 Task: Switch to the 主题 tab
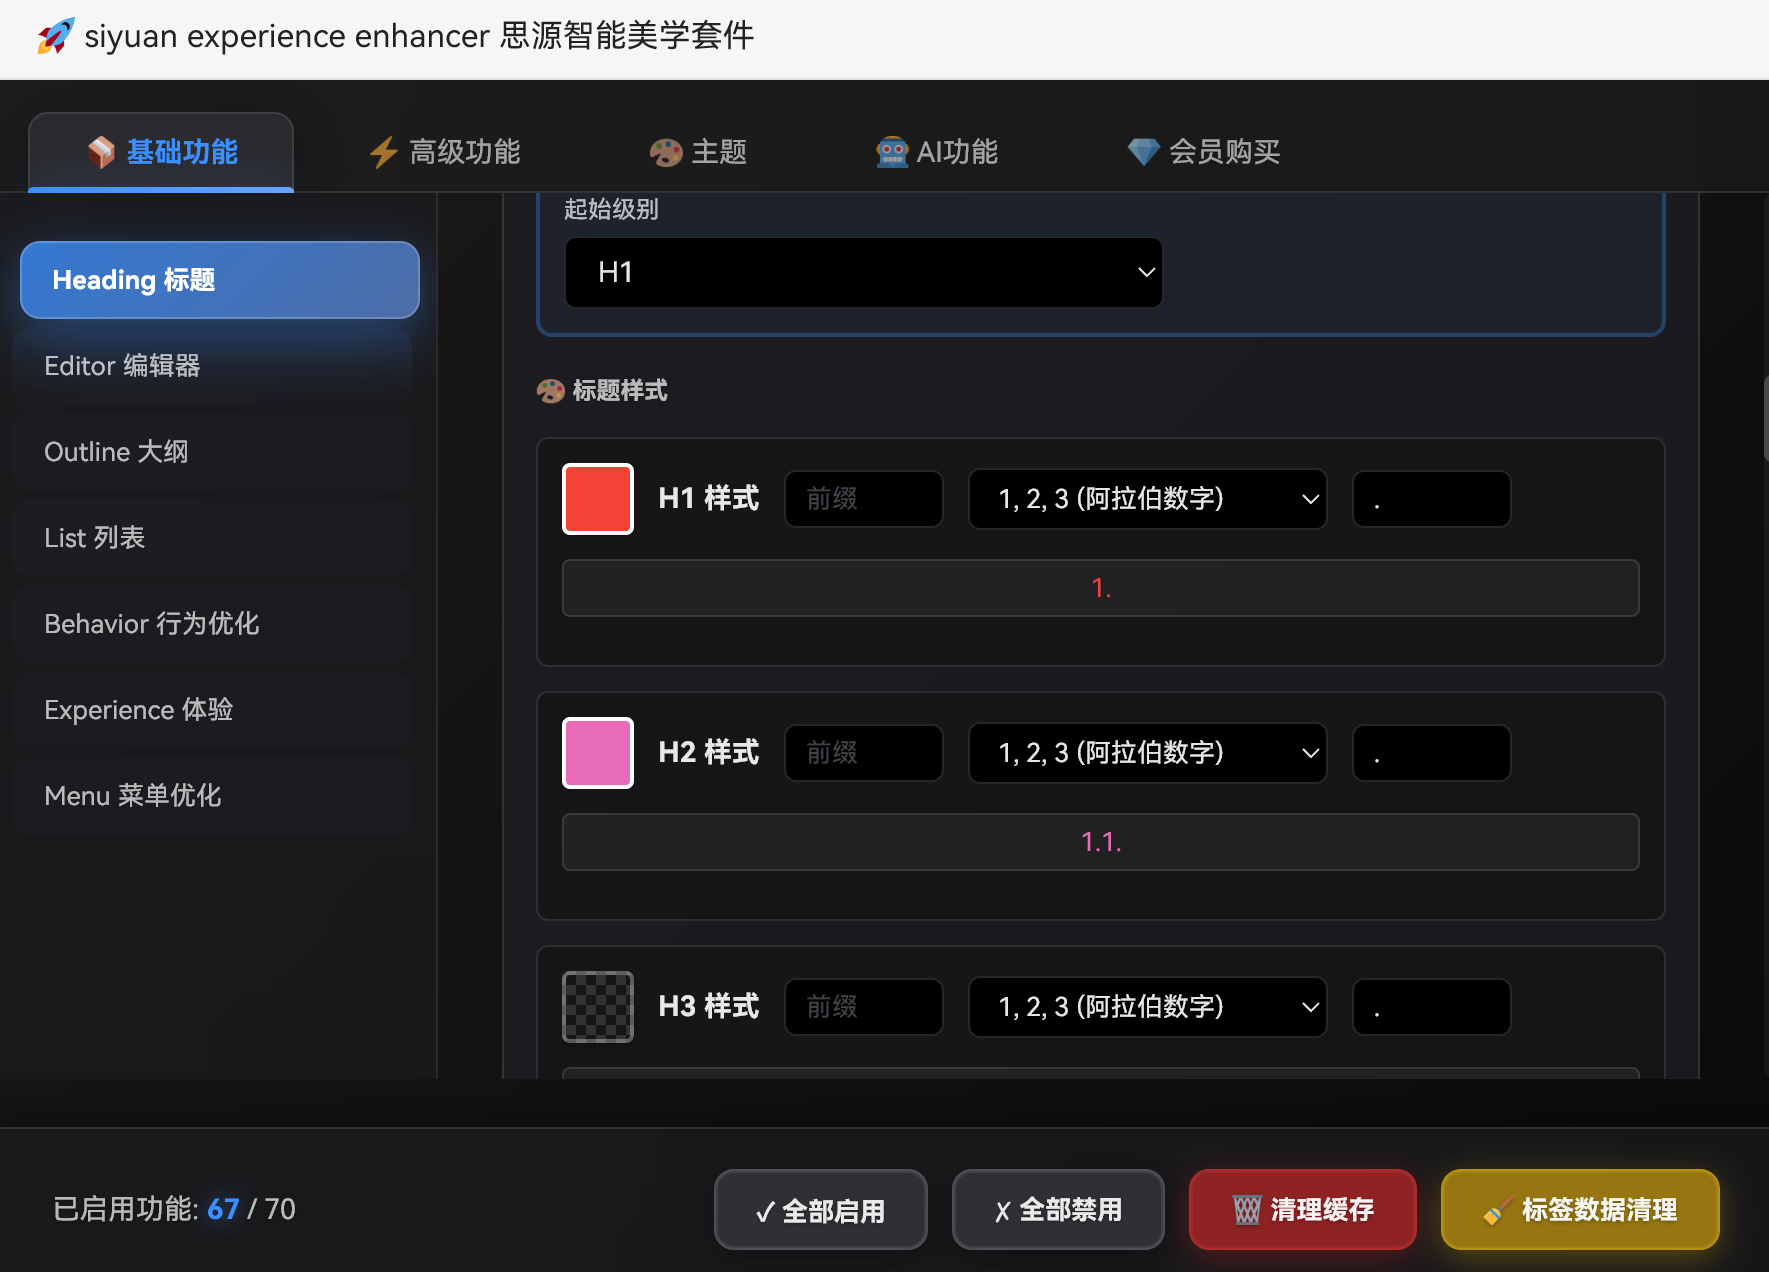tap(698, 152)
